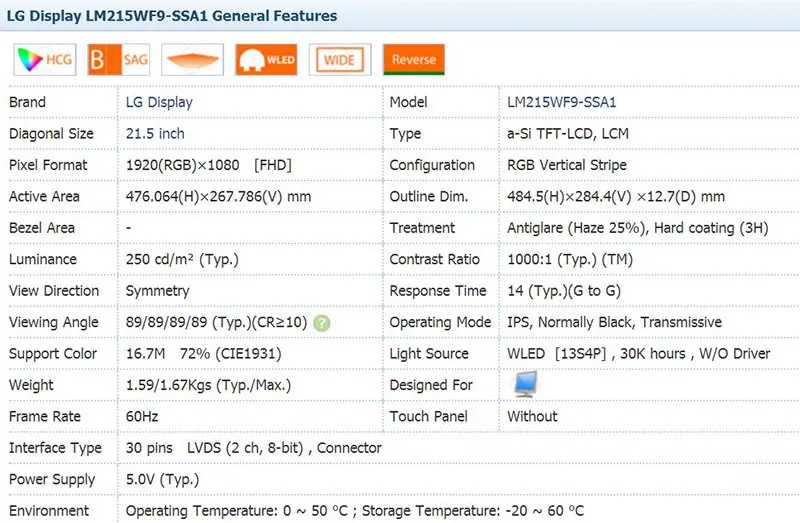Viewport: 800px width, 523px height.
Task: Click the WLED backlight icon
Action: click(266, 60)
